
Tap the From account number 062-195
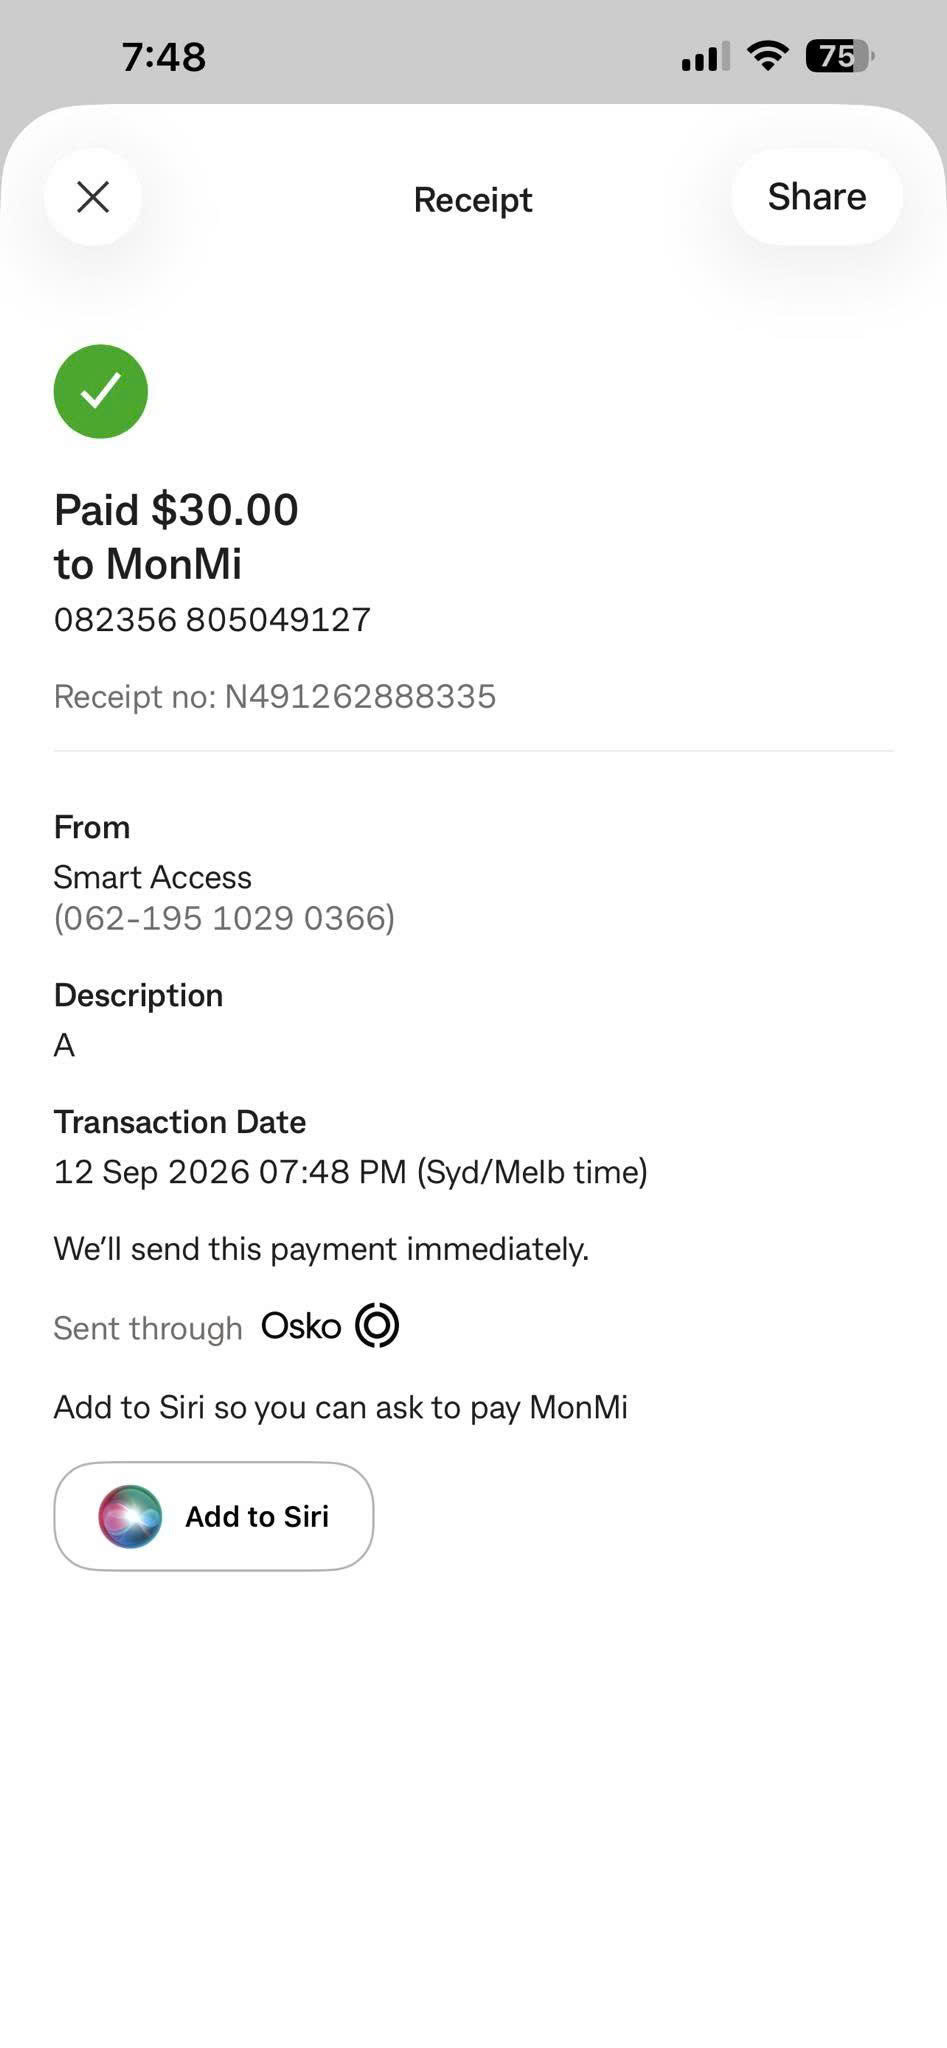[224, 918]
